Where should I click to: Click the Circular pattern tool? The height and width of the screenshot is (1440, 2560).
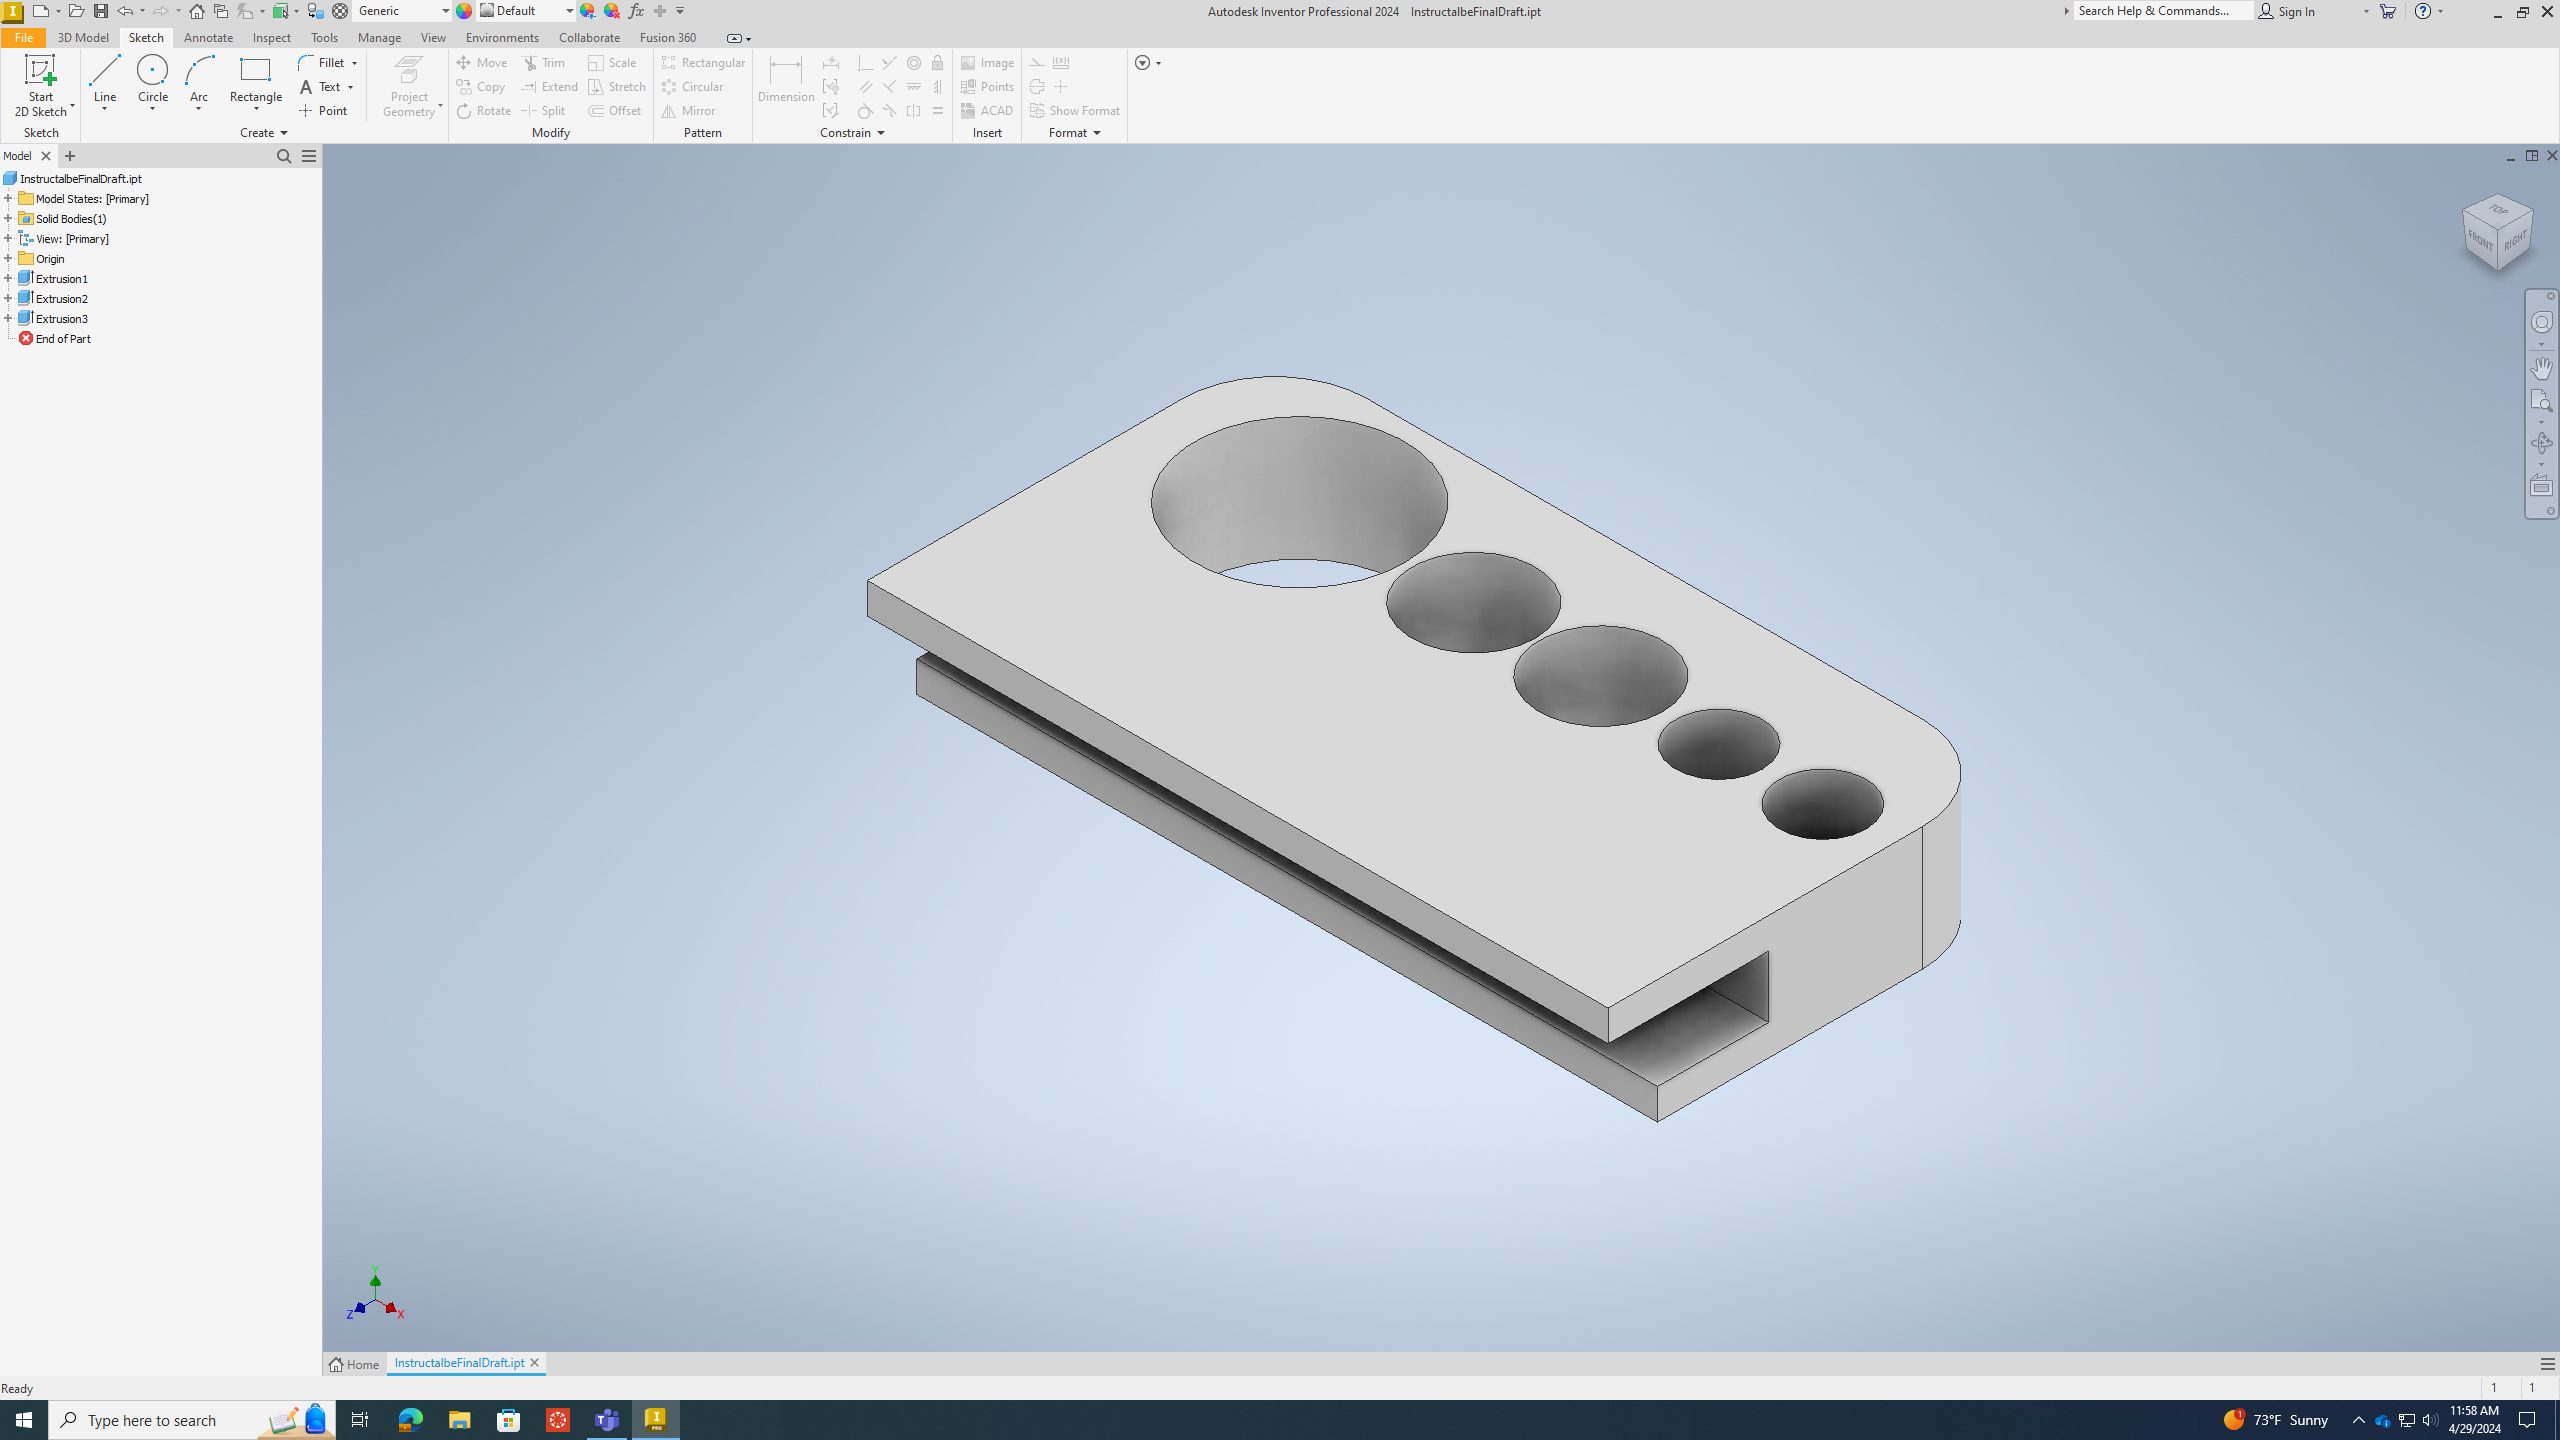(692, 87)
